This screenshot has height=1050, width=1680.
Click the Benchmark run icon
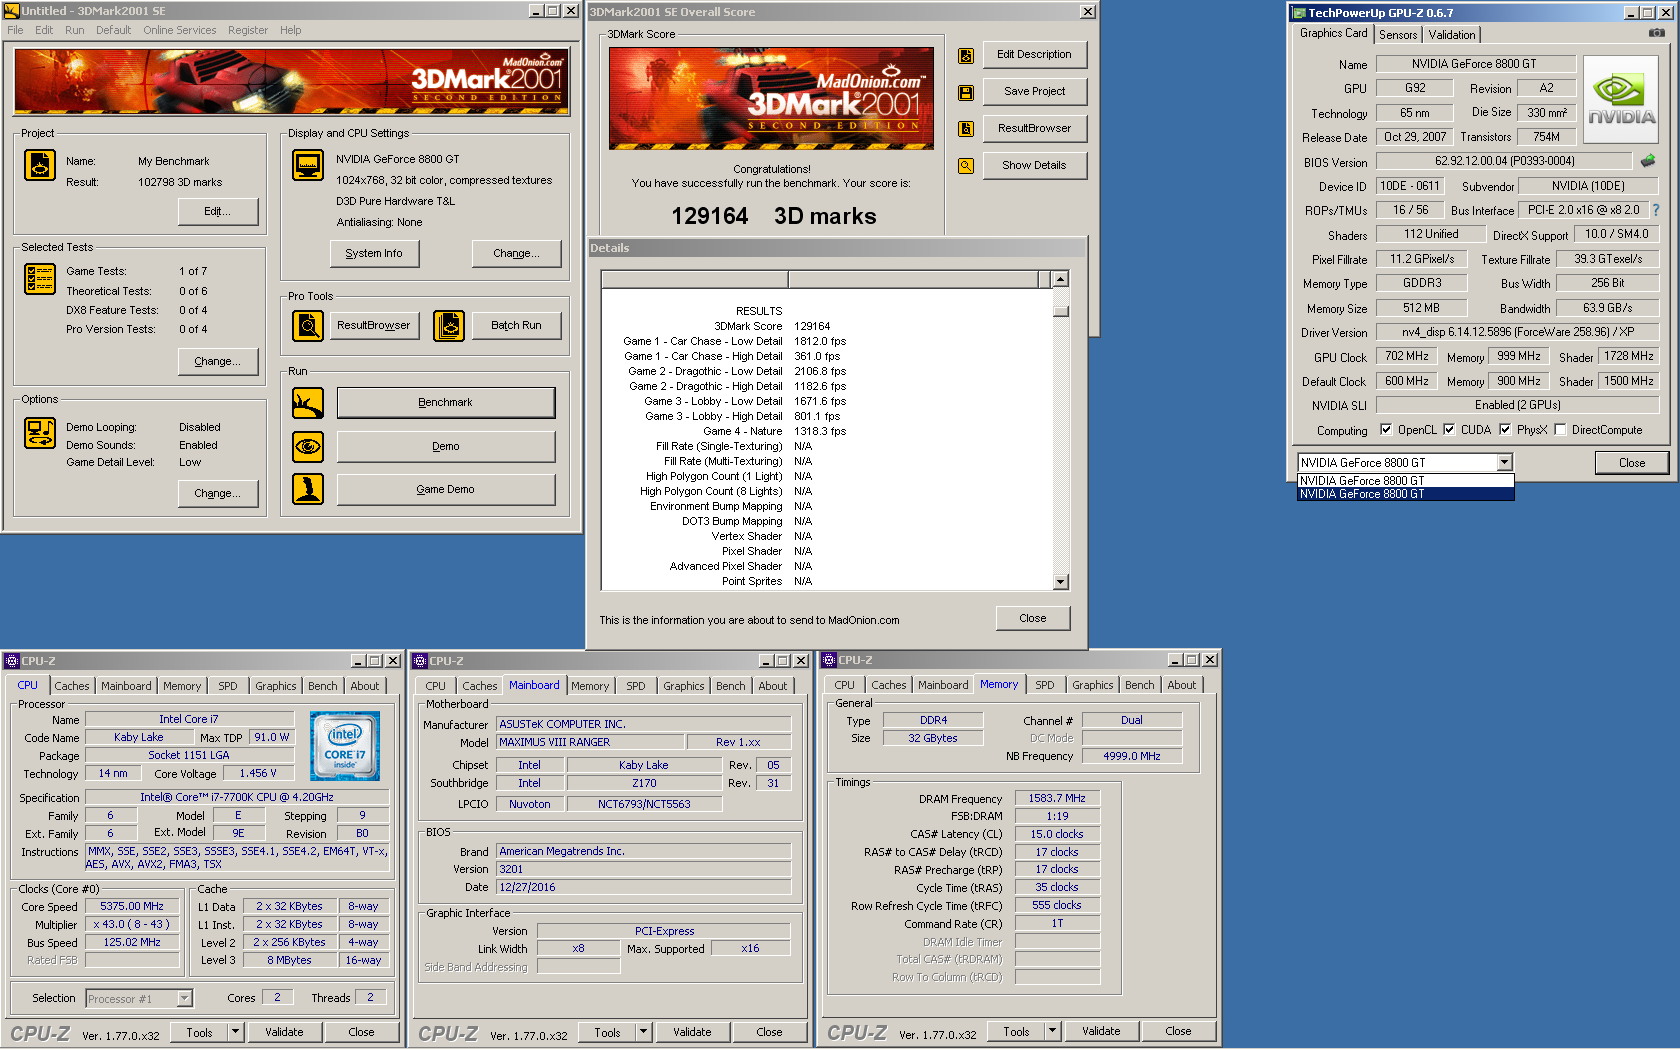[x=308, y=403]
